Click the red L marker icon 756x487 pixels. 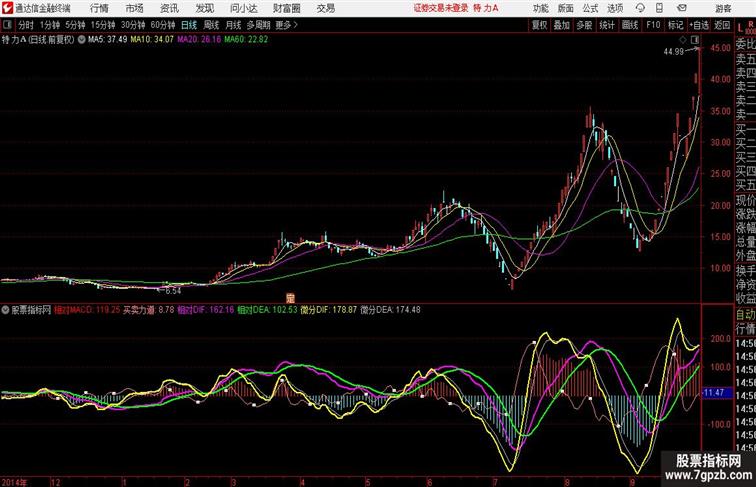coord(741,27)
